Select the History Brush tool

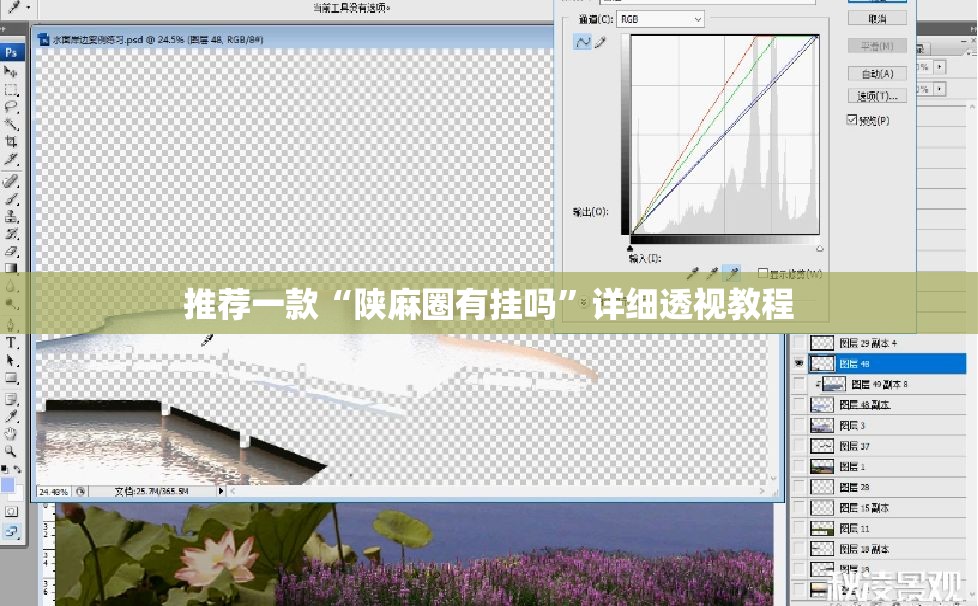(11, 234)
